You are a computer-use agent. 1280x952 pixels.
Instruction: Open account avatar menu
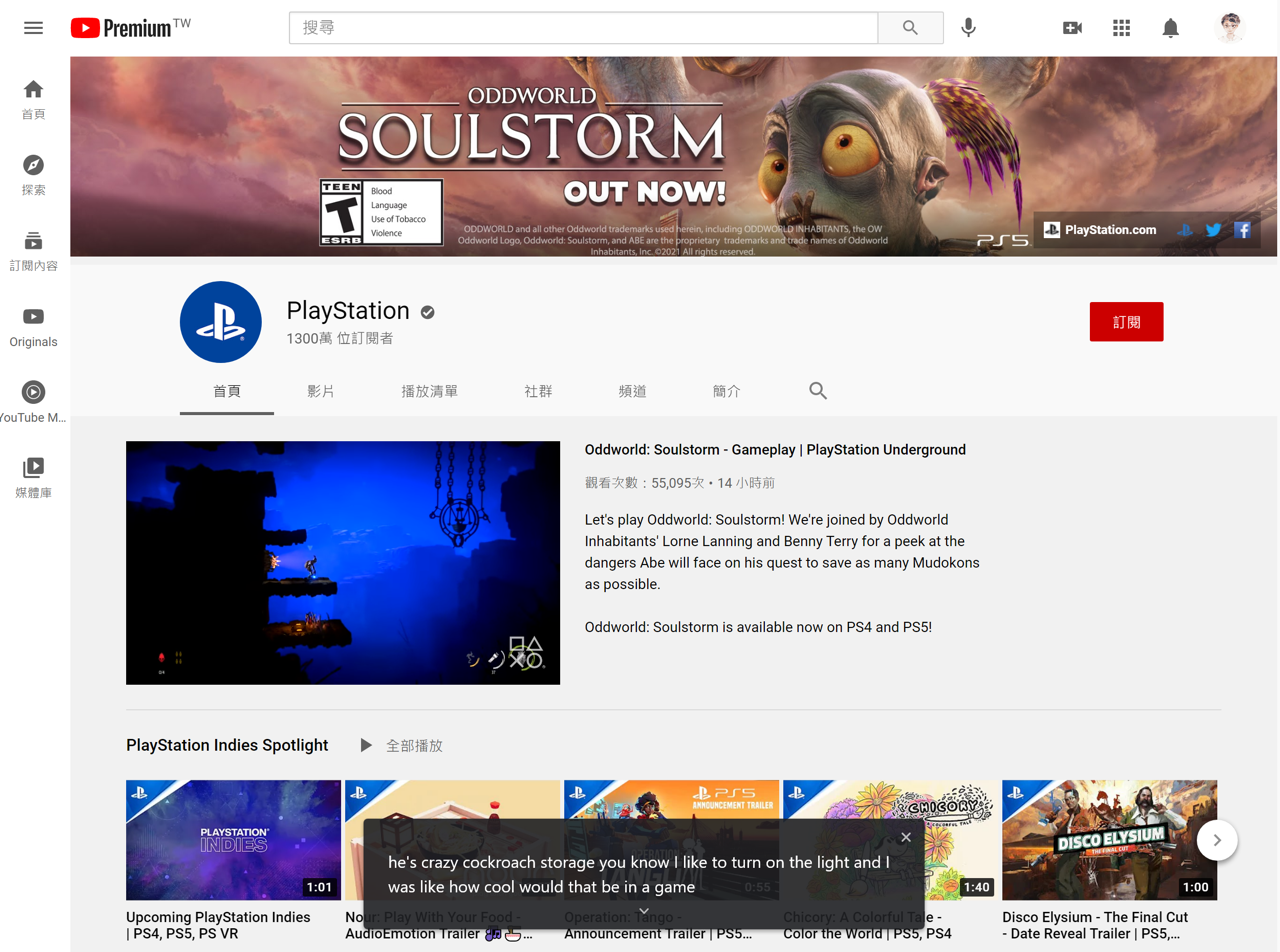coord(1230,28)
